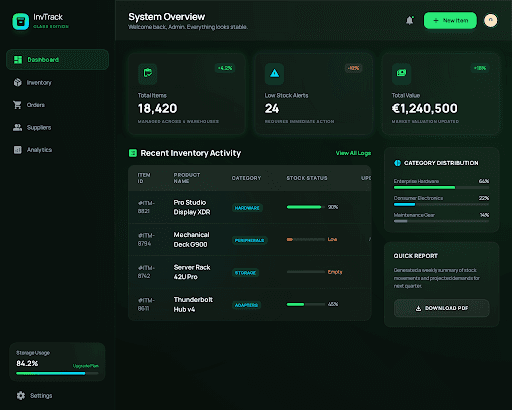The height and width of the screenshot is (410, 512).
Task: Click the STORAGE category tag
Action: [x=245, y=273]
